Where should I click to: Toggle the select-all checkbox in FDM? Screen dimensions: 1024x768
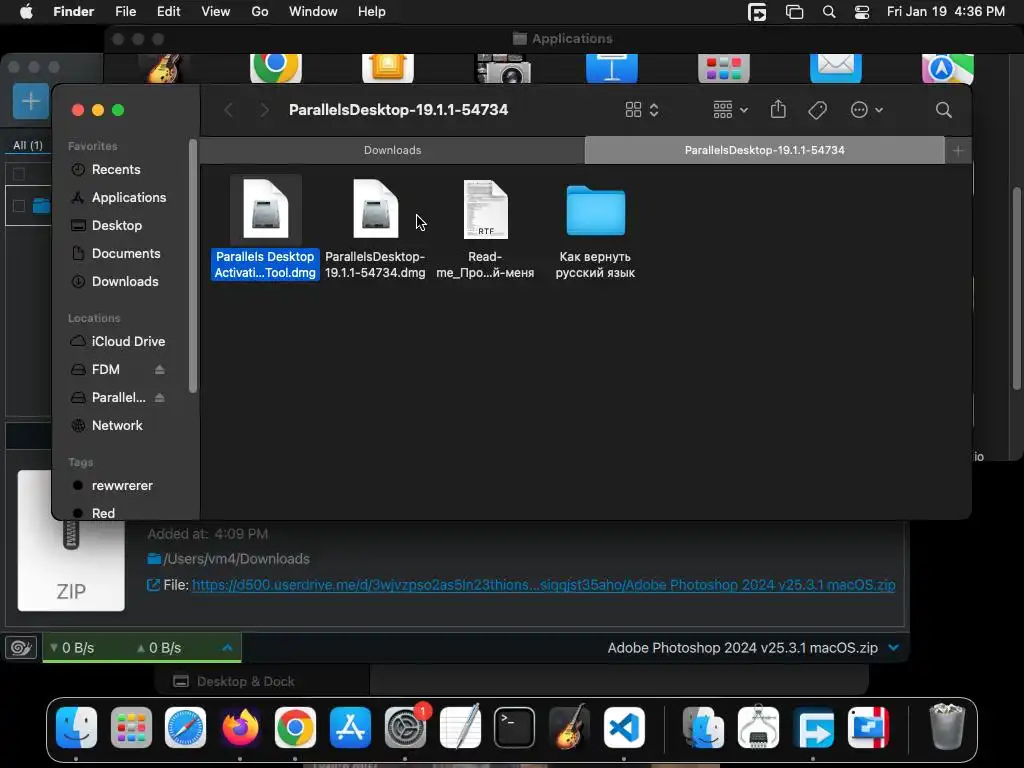(19, 174)
